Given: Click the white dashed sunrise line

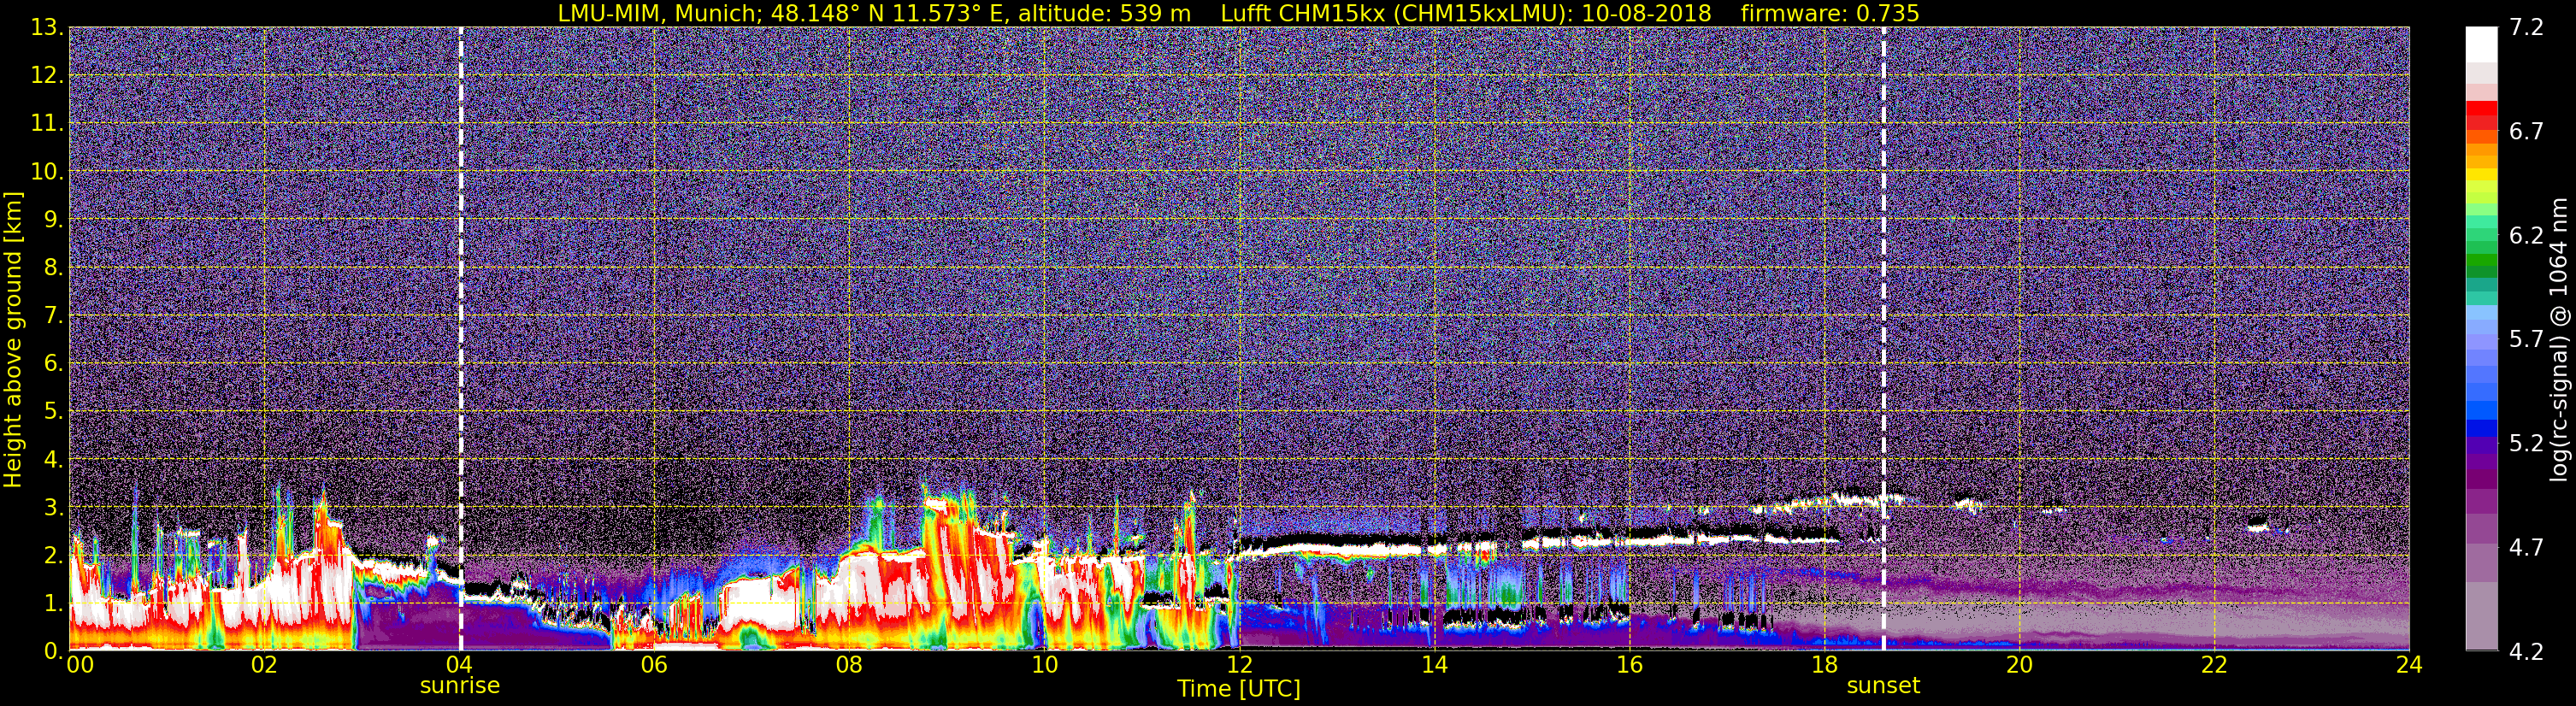Looking at the screenshot, I should pyautogui.click(x=461, y=339).
